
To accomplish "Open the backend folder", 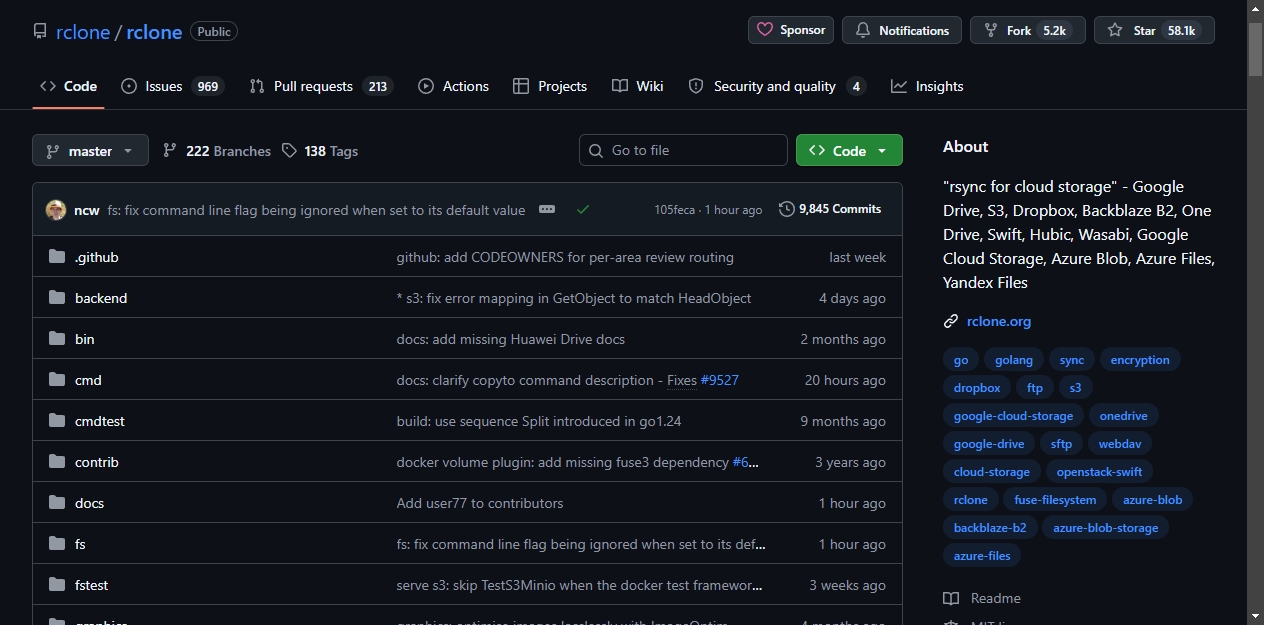I will [101, 298].
